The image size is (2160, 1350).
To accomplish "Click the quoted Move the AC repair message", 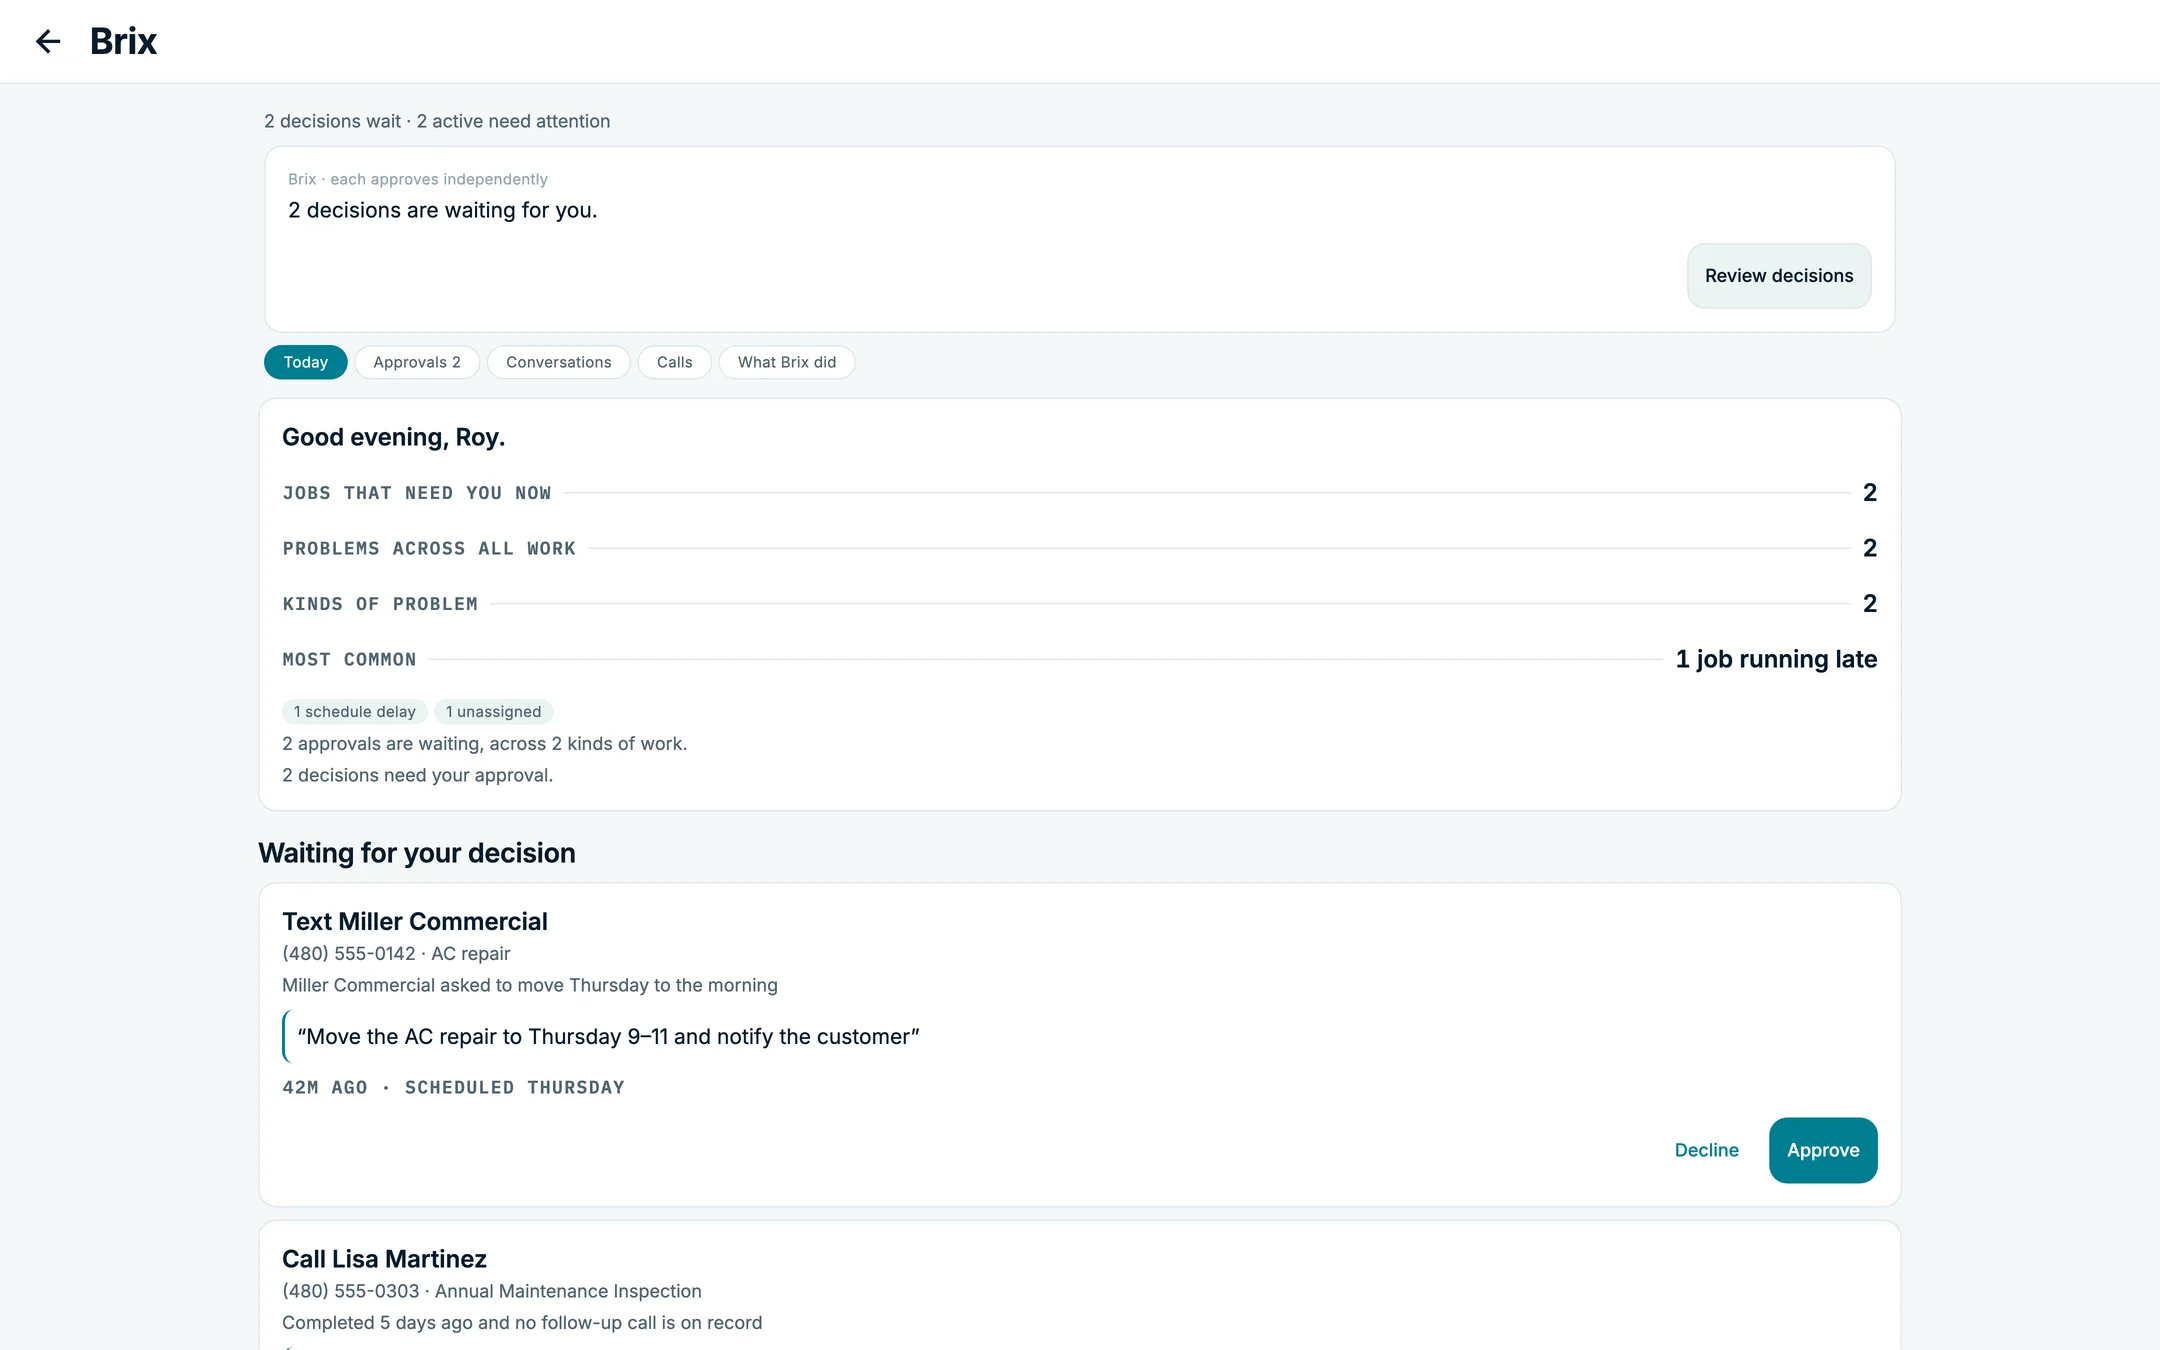I will pyautogui.click(x=608, y=1037).
